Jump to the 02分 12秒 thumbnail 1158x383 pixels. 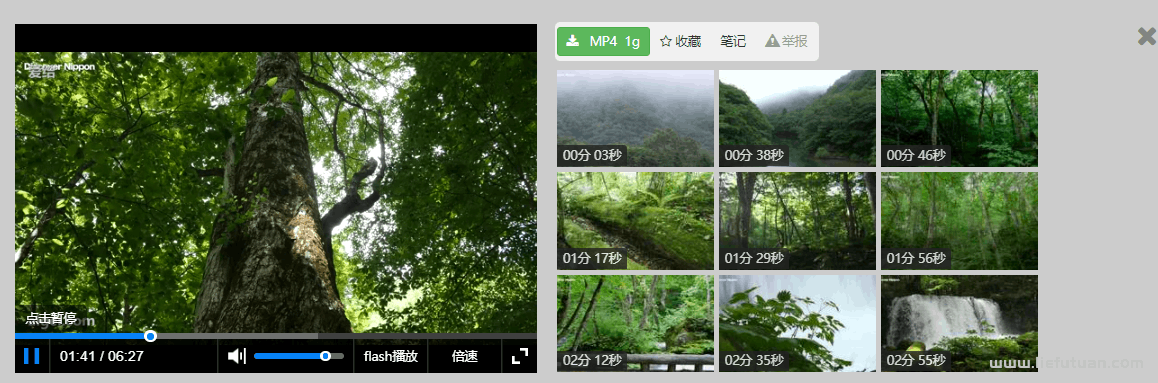635,323
